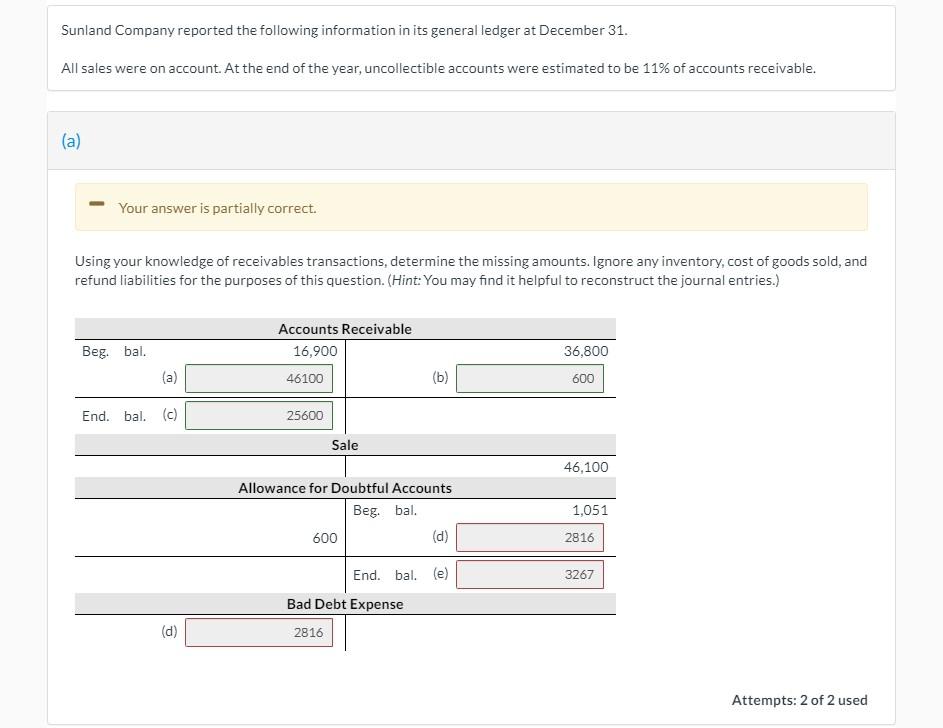Click the Bad Debt Expense header
The height and width of the screenshot is (728, 943).
click(344, 604)
